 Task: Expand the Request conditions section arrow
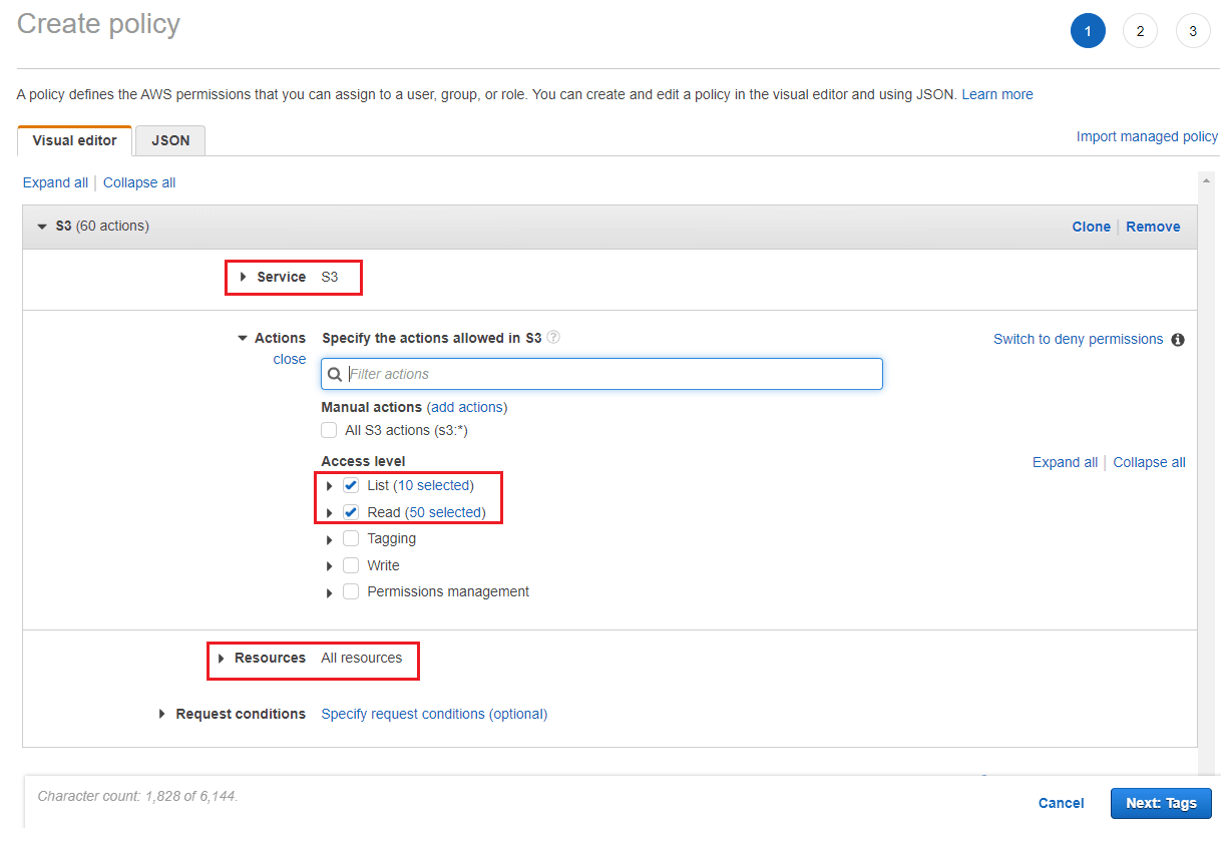coord(162,714)
